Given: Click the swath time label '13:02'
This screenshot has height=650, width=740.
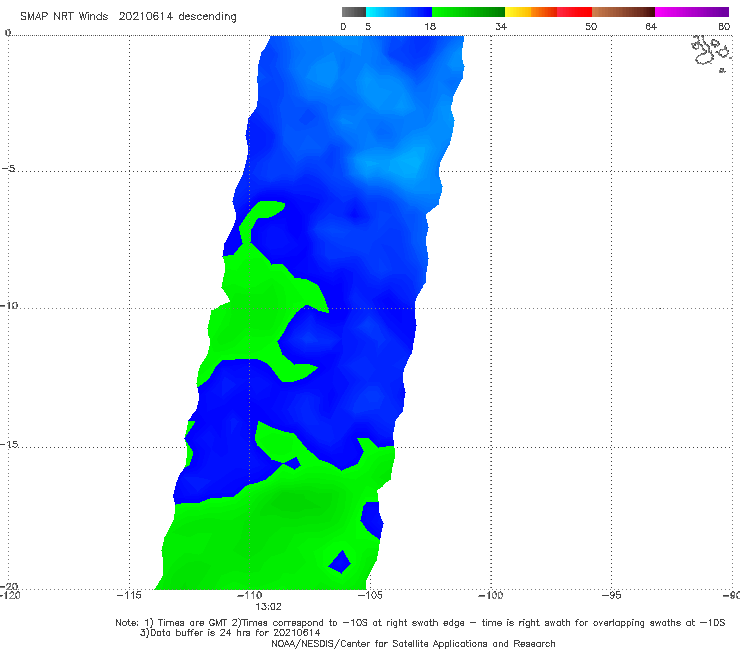Looking at the screenshot, I should click(x=268, y=607).
